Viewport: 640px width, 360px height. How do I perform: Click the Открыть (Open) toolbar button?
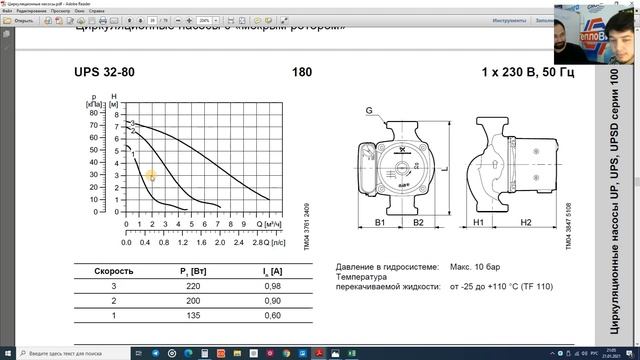click(x=18, y=20)
